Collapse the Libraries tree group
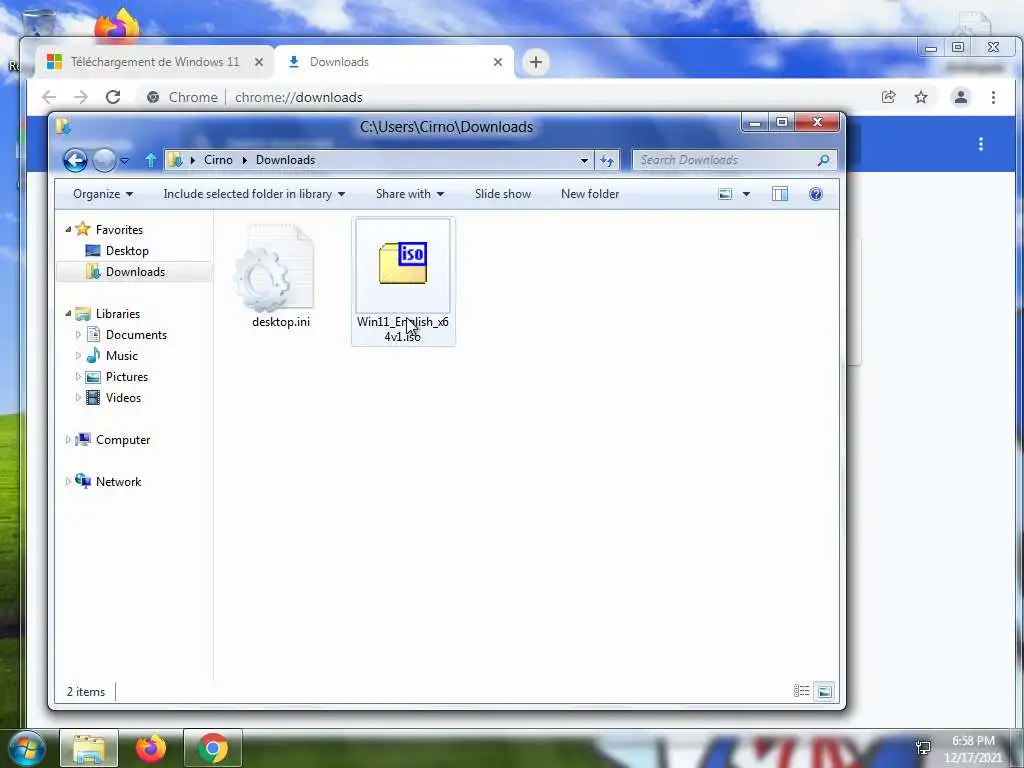The image size is (1024, 768). (x=69, y=313)
